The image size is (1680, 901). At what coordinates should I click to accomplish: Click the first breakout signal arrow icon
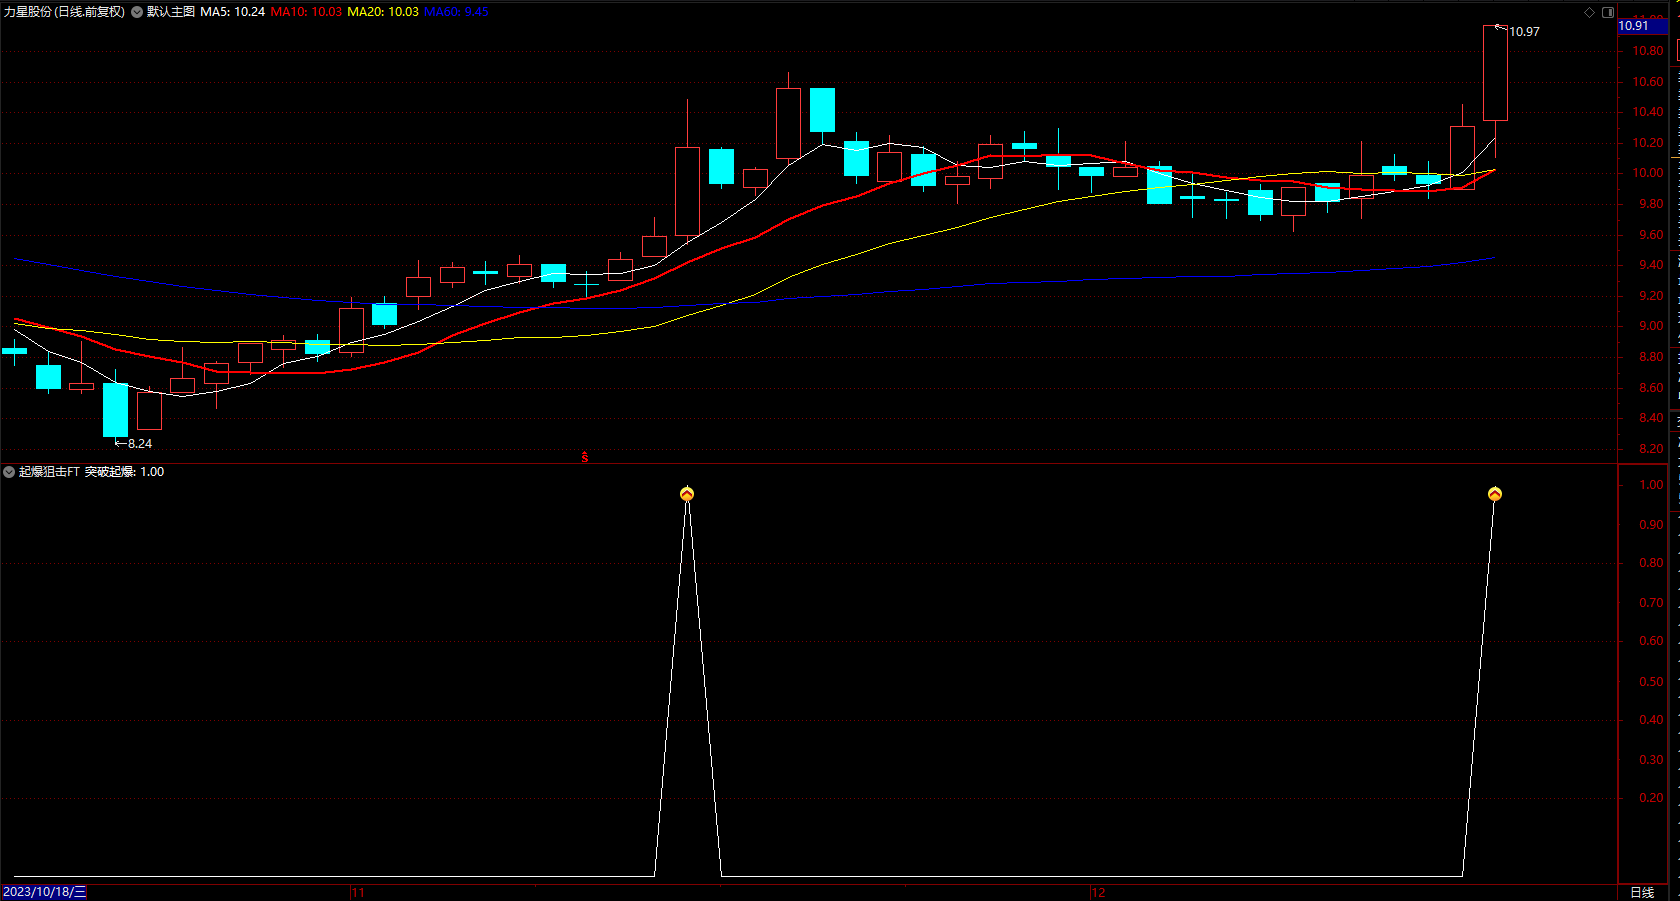tap(687, 494)
